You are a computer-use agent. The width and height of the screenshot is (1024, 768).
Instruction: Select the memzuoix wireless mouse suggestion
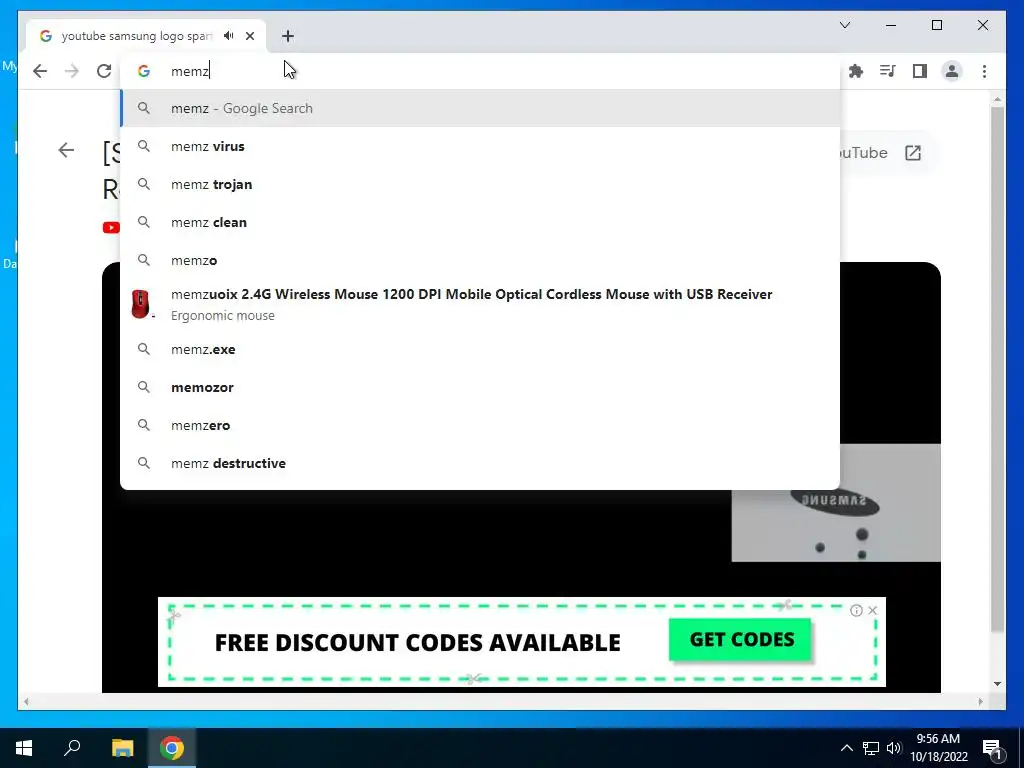(480, 304)
